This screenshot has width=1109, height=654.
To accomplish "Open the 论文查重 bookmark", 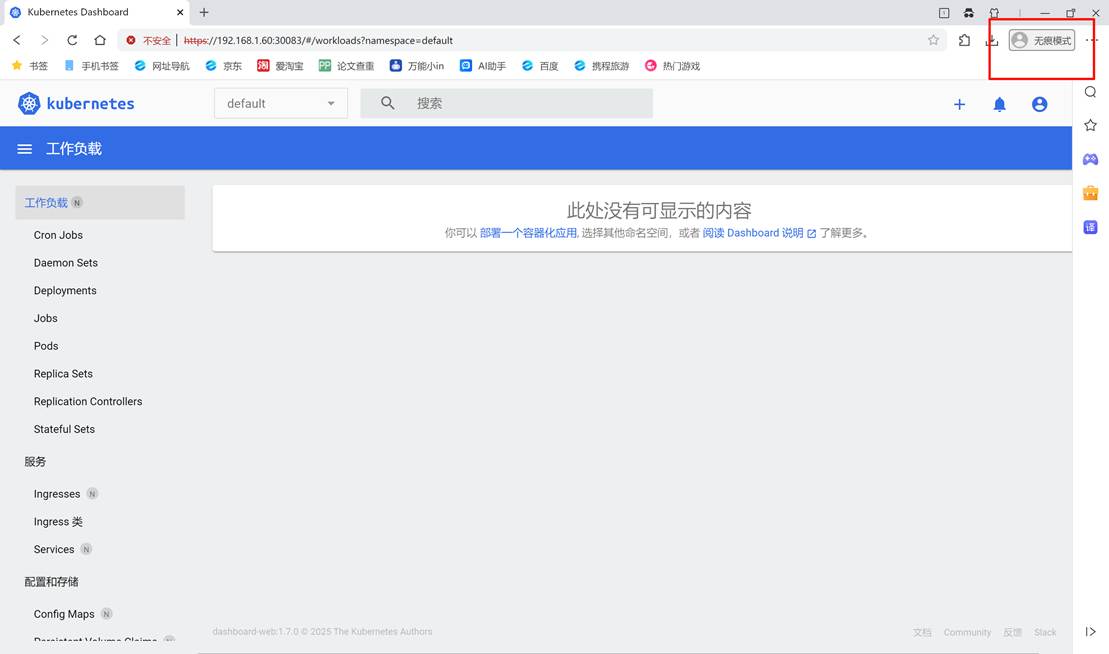I will pos(346,66).
